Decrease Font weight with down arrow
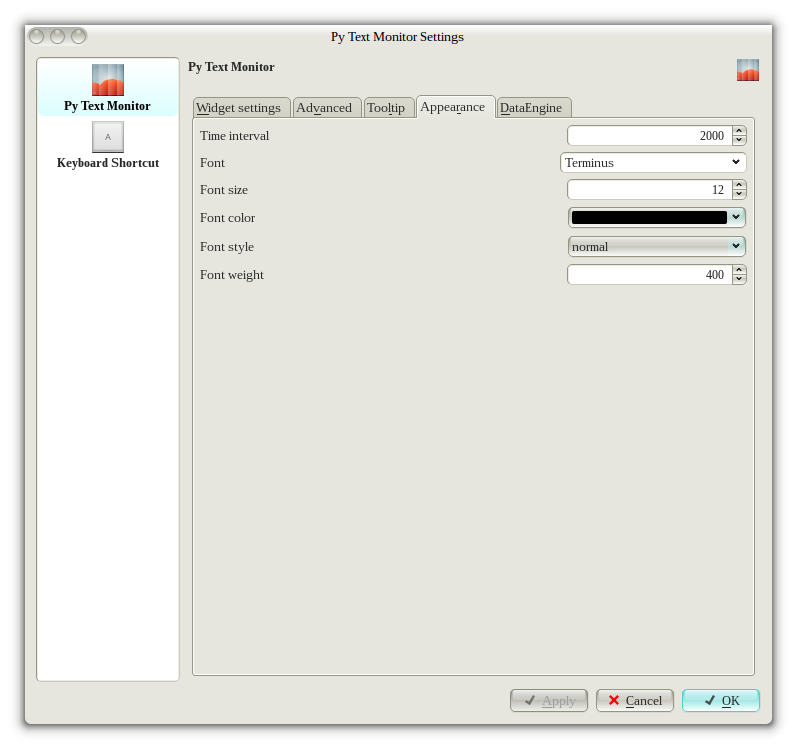Viewport: 797px width, 749px height. [x=739, y=280]
